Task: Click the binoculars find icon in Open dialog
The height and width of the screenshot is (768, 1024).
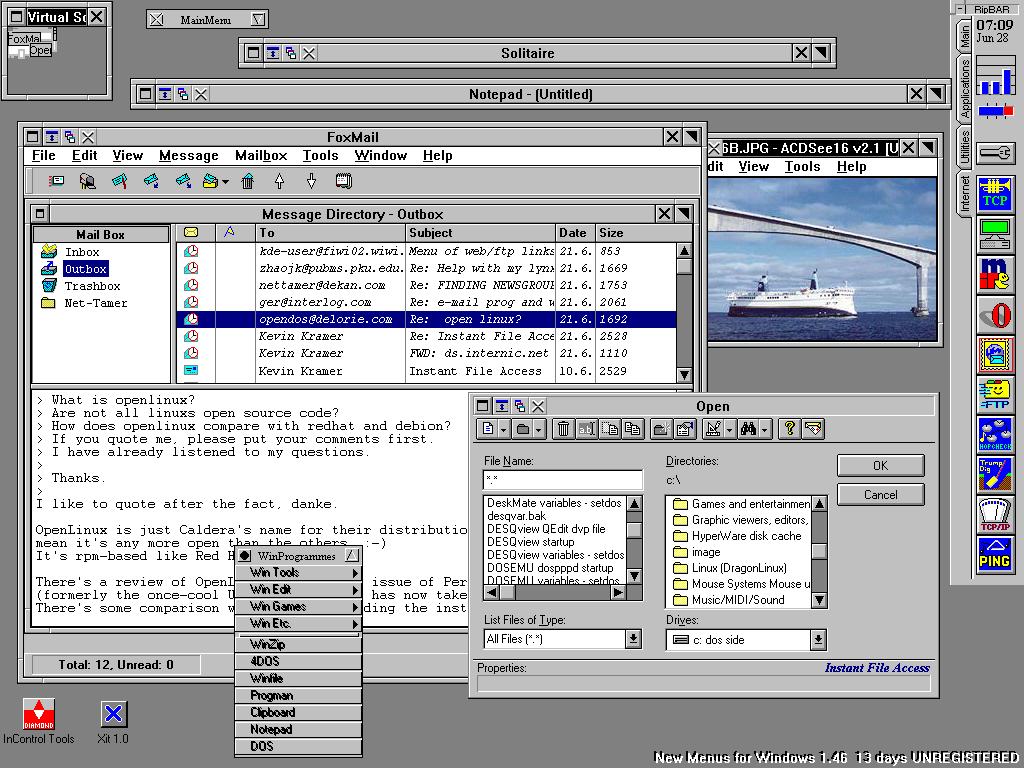Action: pos(747,429)
